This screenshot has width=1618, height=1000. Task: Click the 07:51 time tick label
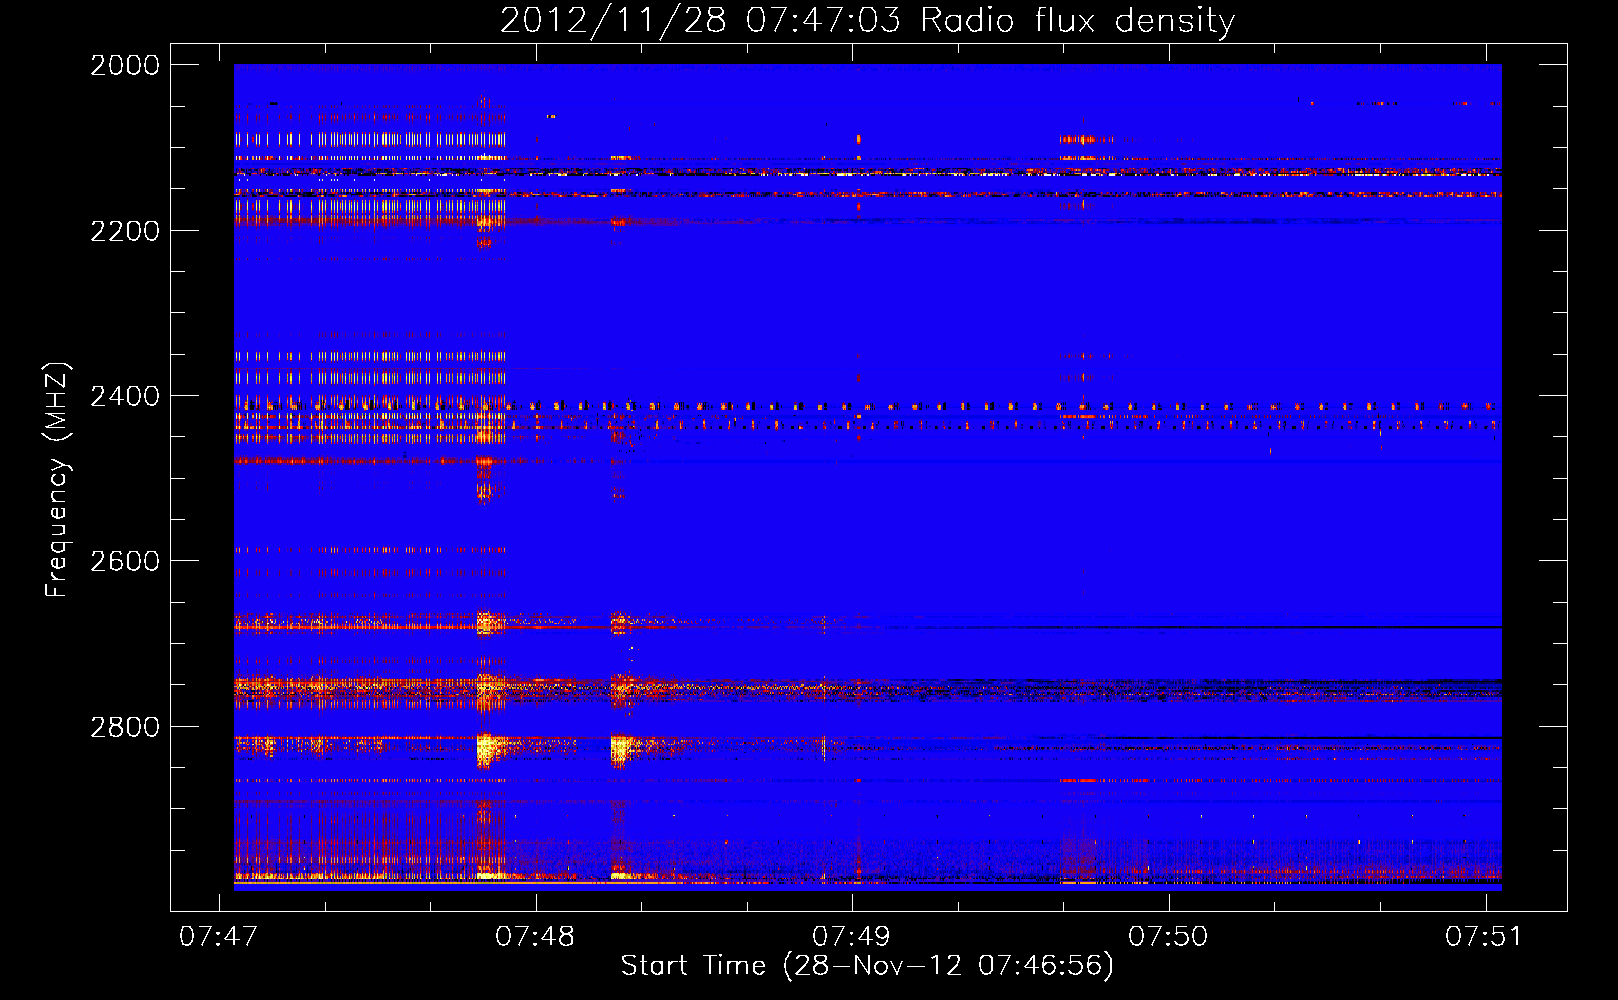coord(1484,936)
